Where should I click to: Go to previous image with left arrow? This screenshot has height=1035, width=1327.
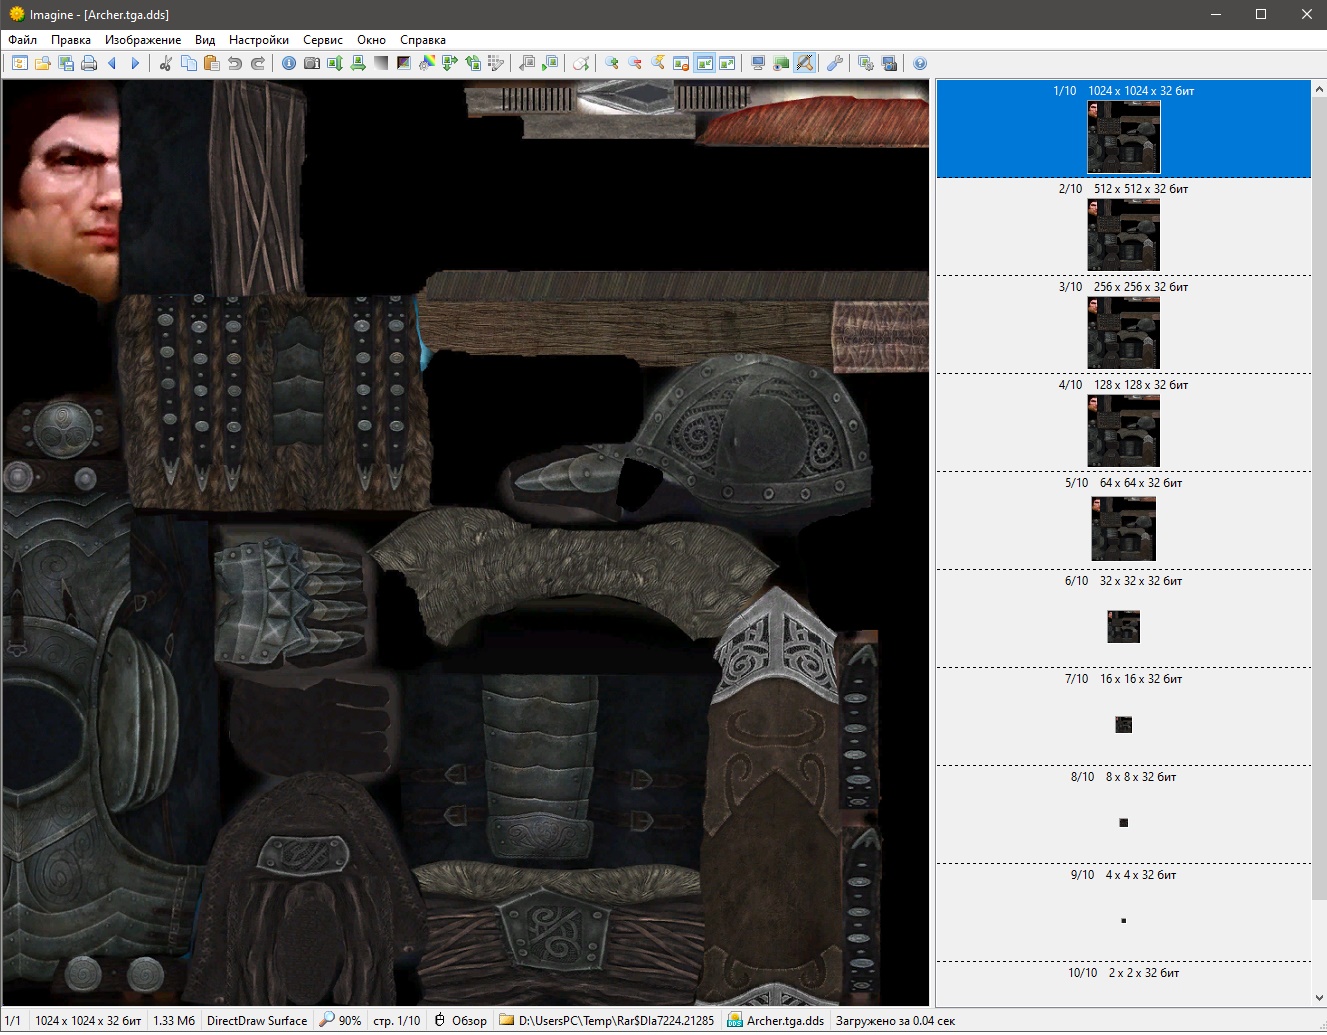(x=112, y=63)
